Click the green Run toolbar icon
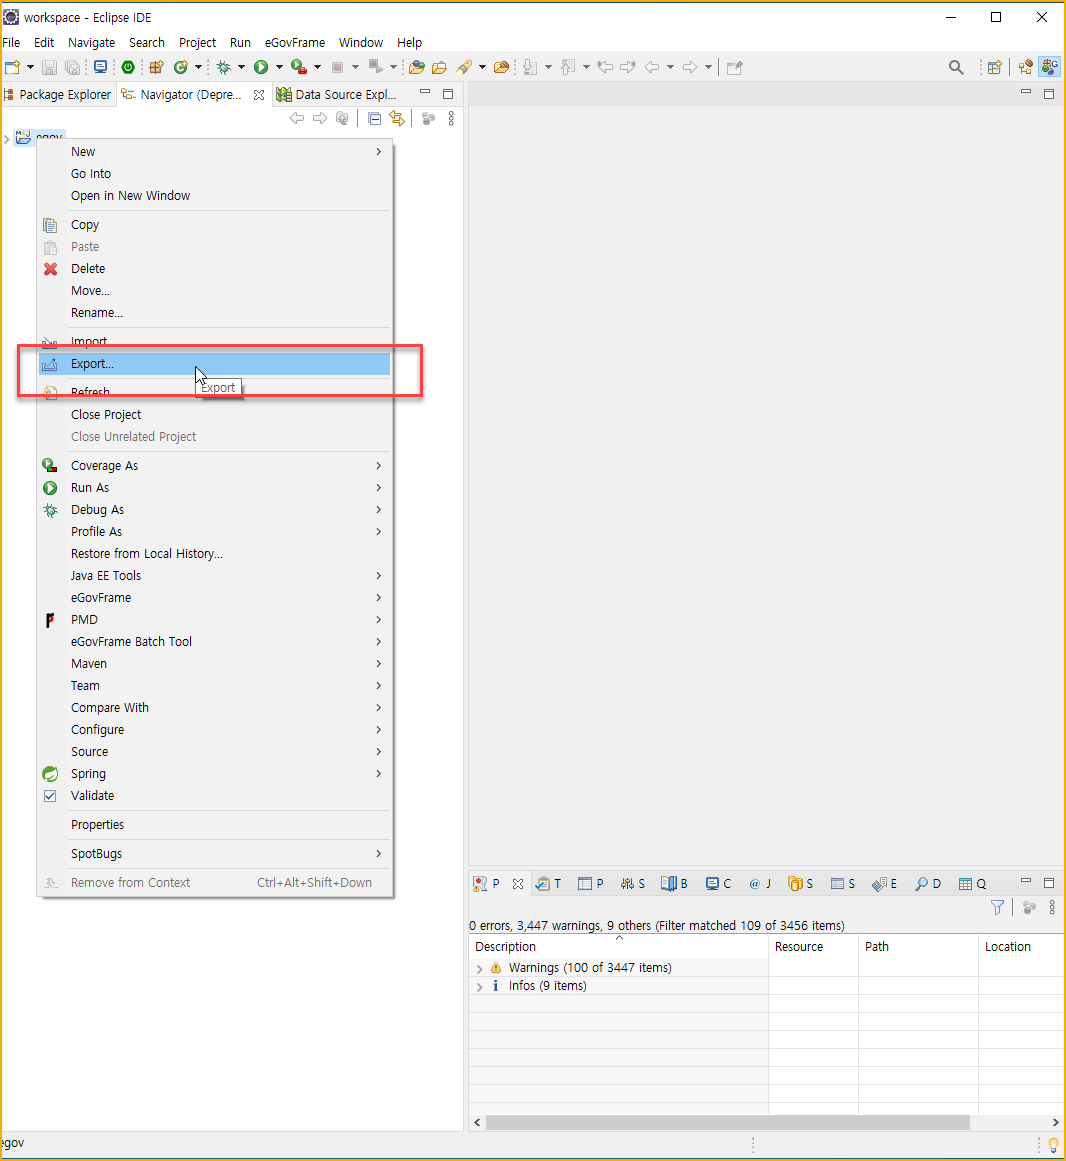Screen dimensions: 1066x1161 261,67
